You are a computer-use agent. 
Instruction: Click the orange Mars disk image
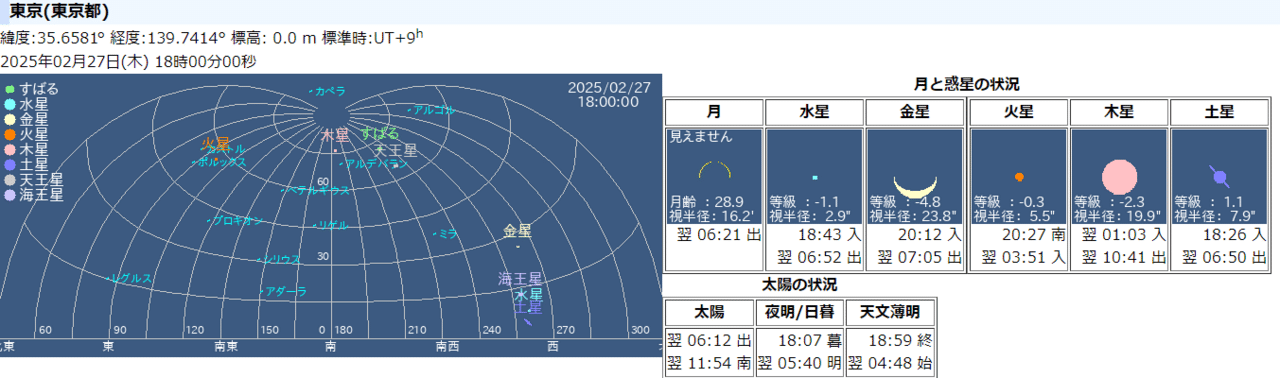[x=1019, y=176]
